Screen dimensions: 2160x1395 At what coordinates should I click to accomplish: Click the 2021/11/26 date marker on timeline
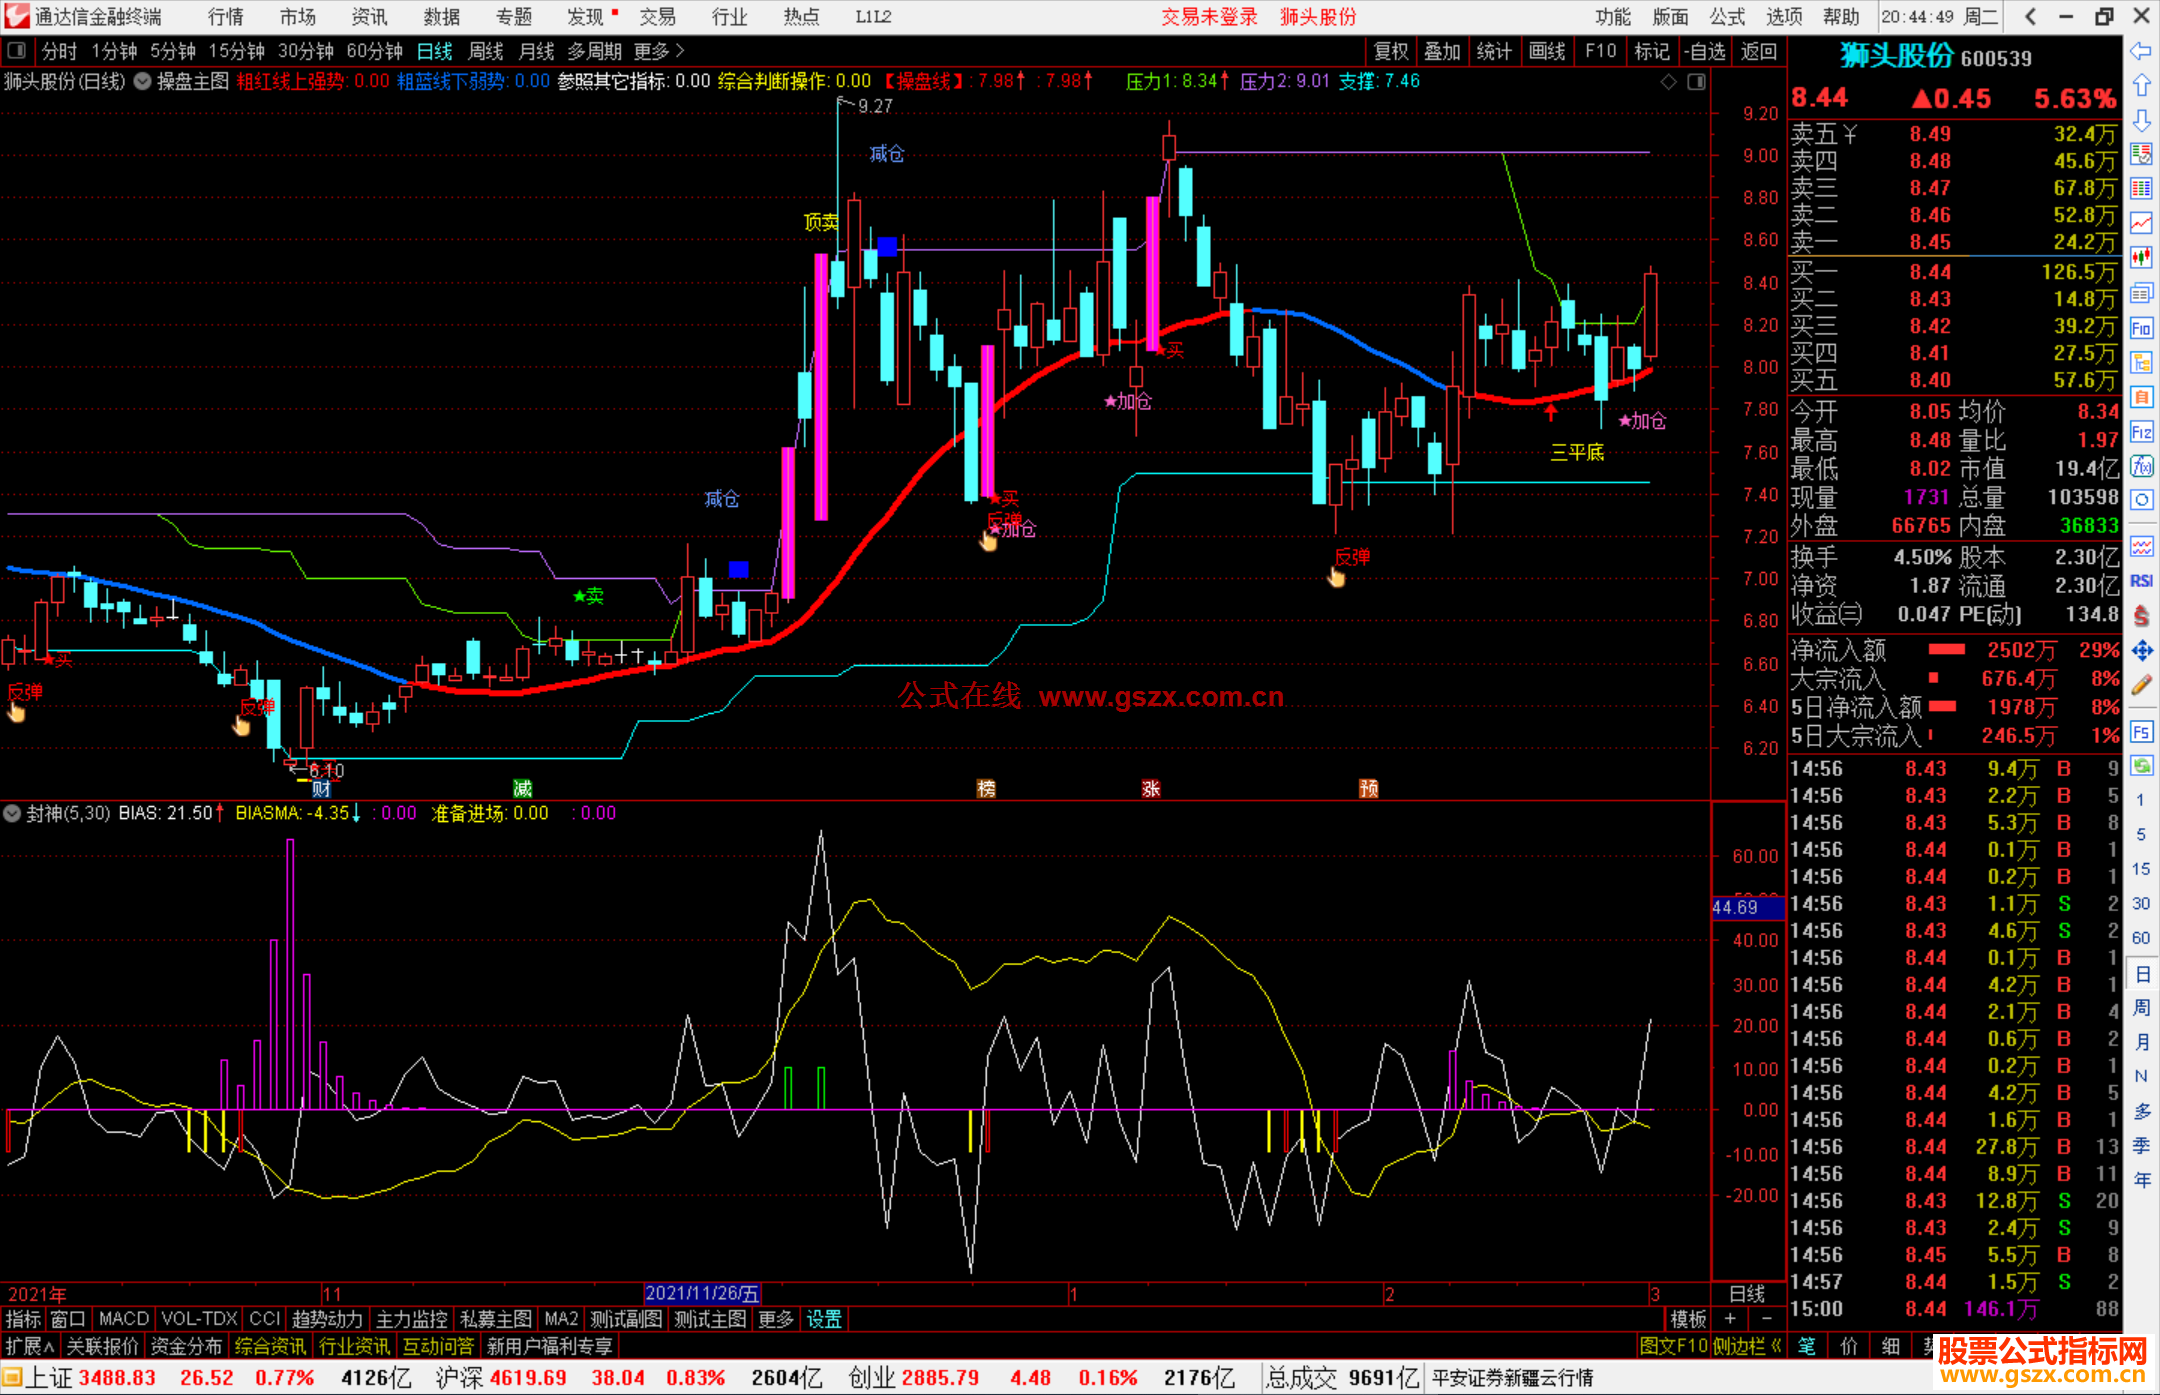point(702,1293)
